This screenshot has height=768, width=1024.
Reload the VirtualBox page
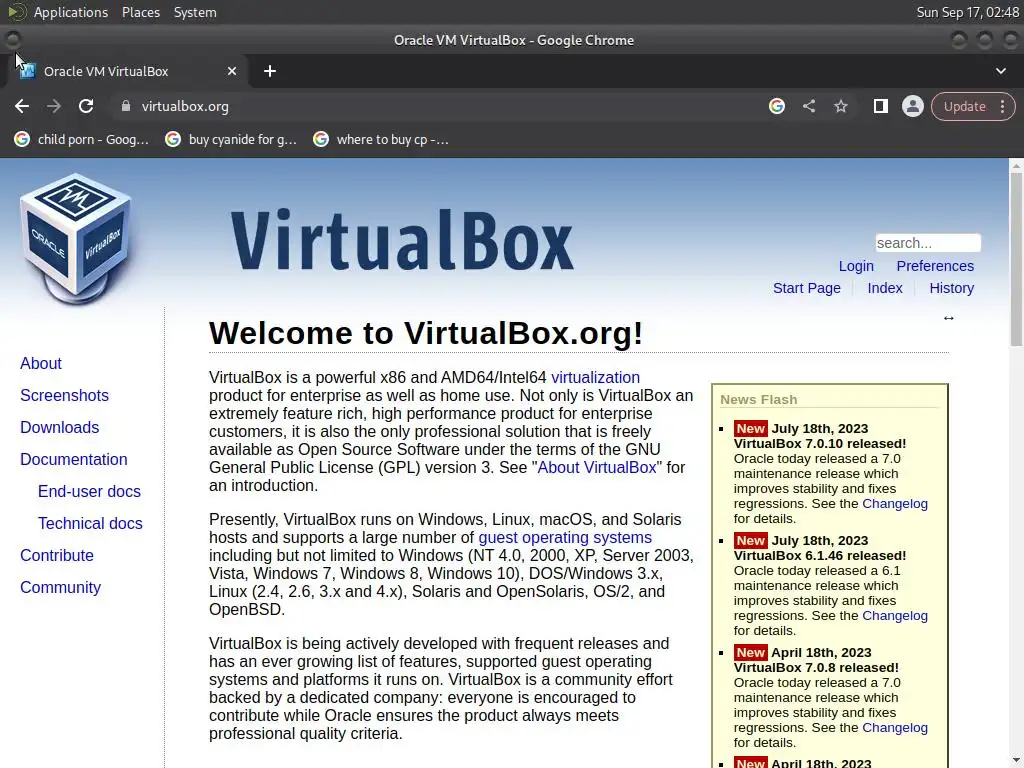click(x=86, y=106)
